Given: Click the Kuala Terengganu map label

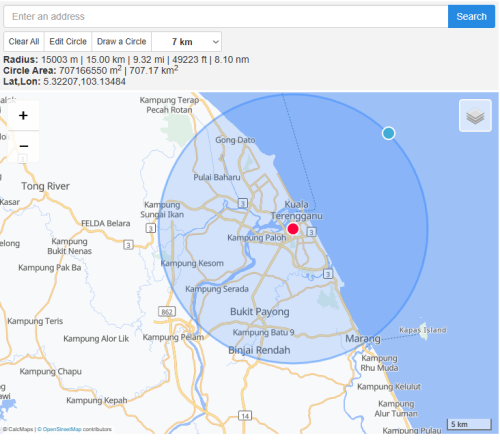Looking at the screenshot, I should pyautogui.click(x=296, y=210).
